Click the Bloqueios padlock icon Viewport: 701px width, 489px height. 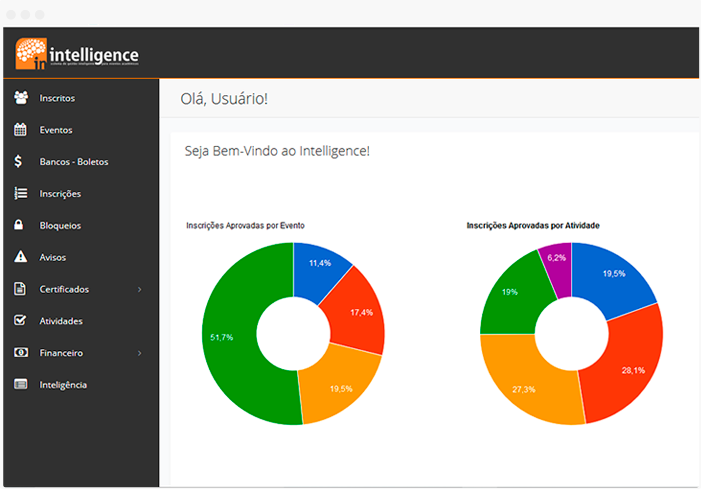[19, 225]
